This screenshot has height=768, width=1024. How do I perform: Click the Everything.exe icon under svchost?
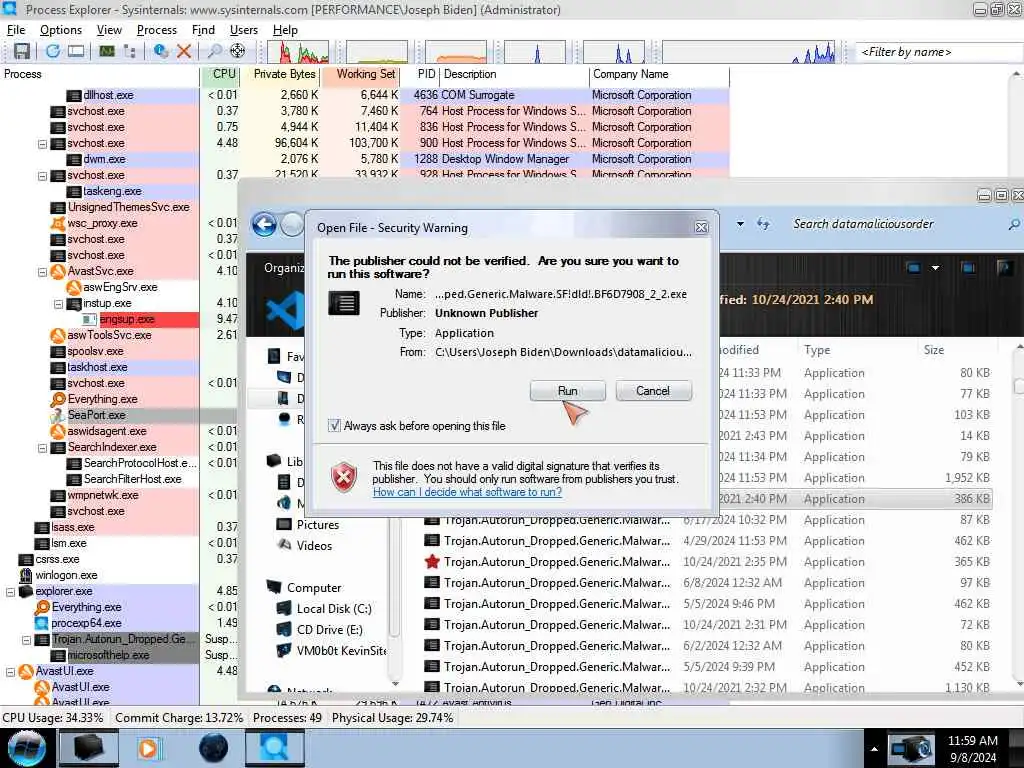(57, 399)
